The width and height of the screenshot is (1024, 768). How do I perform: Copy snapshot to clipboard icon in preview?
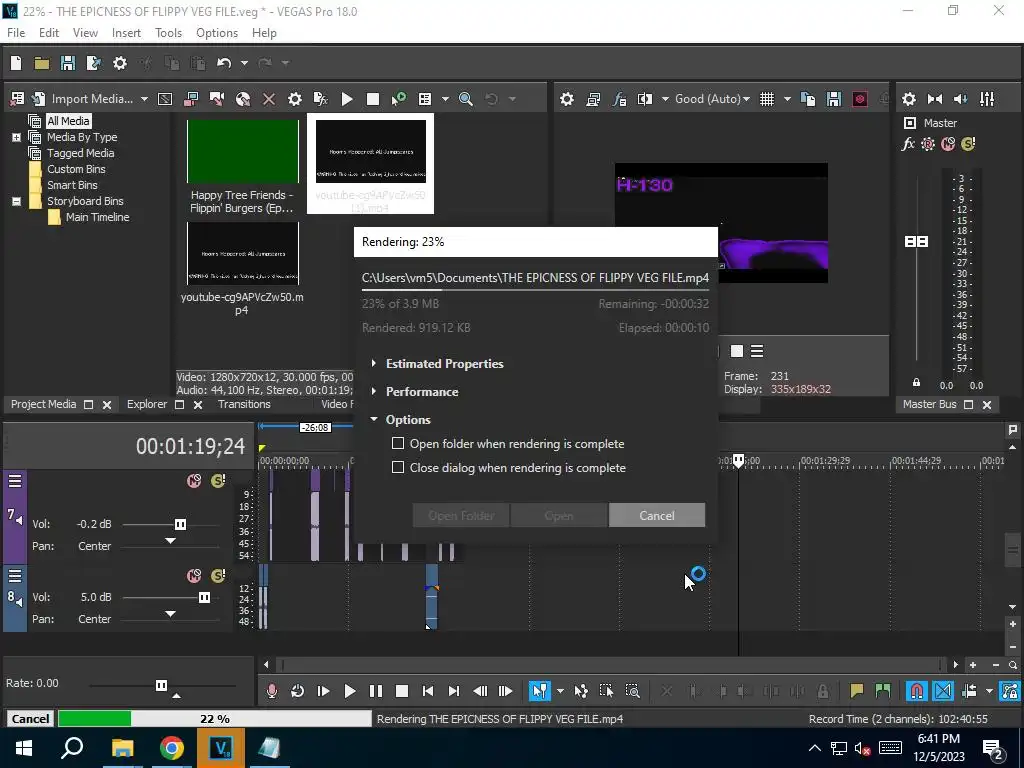click(808, 99)
